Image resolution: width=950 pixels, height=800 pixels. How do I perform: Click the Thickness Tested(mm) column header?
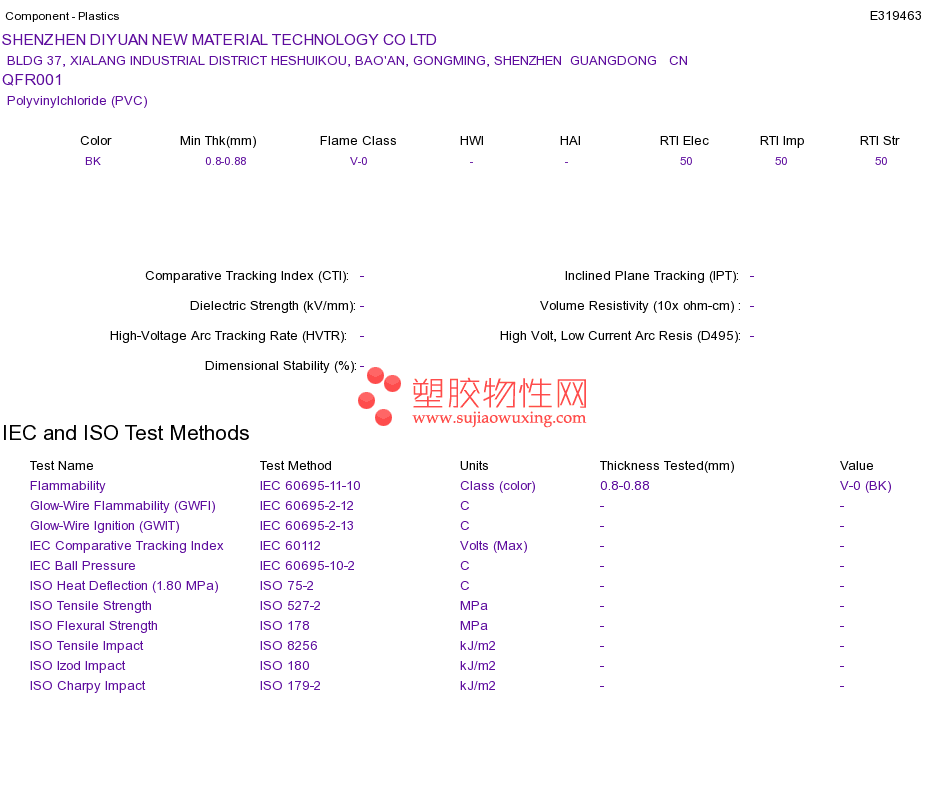pyautogui.click(x=667, y=465)
